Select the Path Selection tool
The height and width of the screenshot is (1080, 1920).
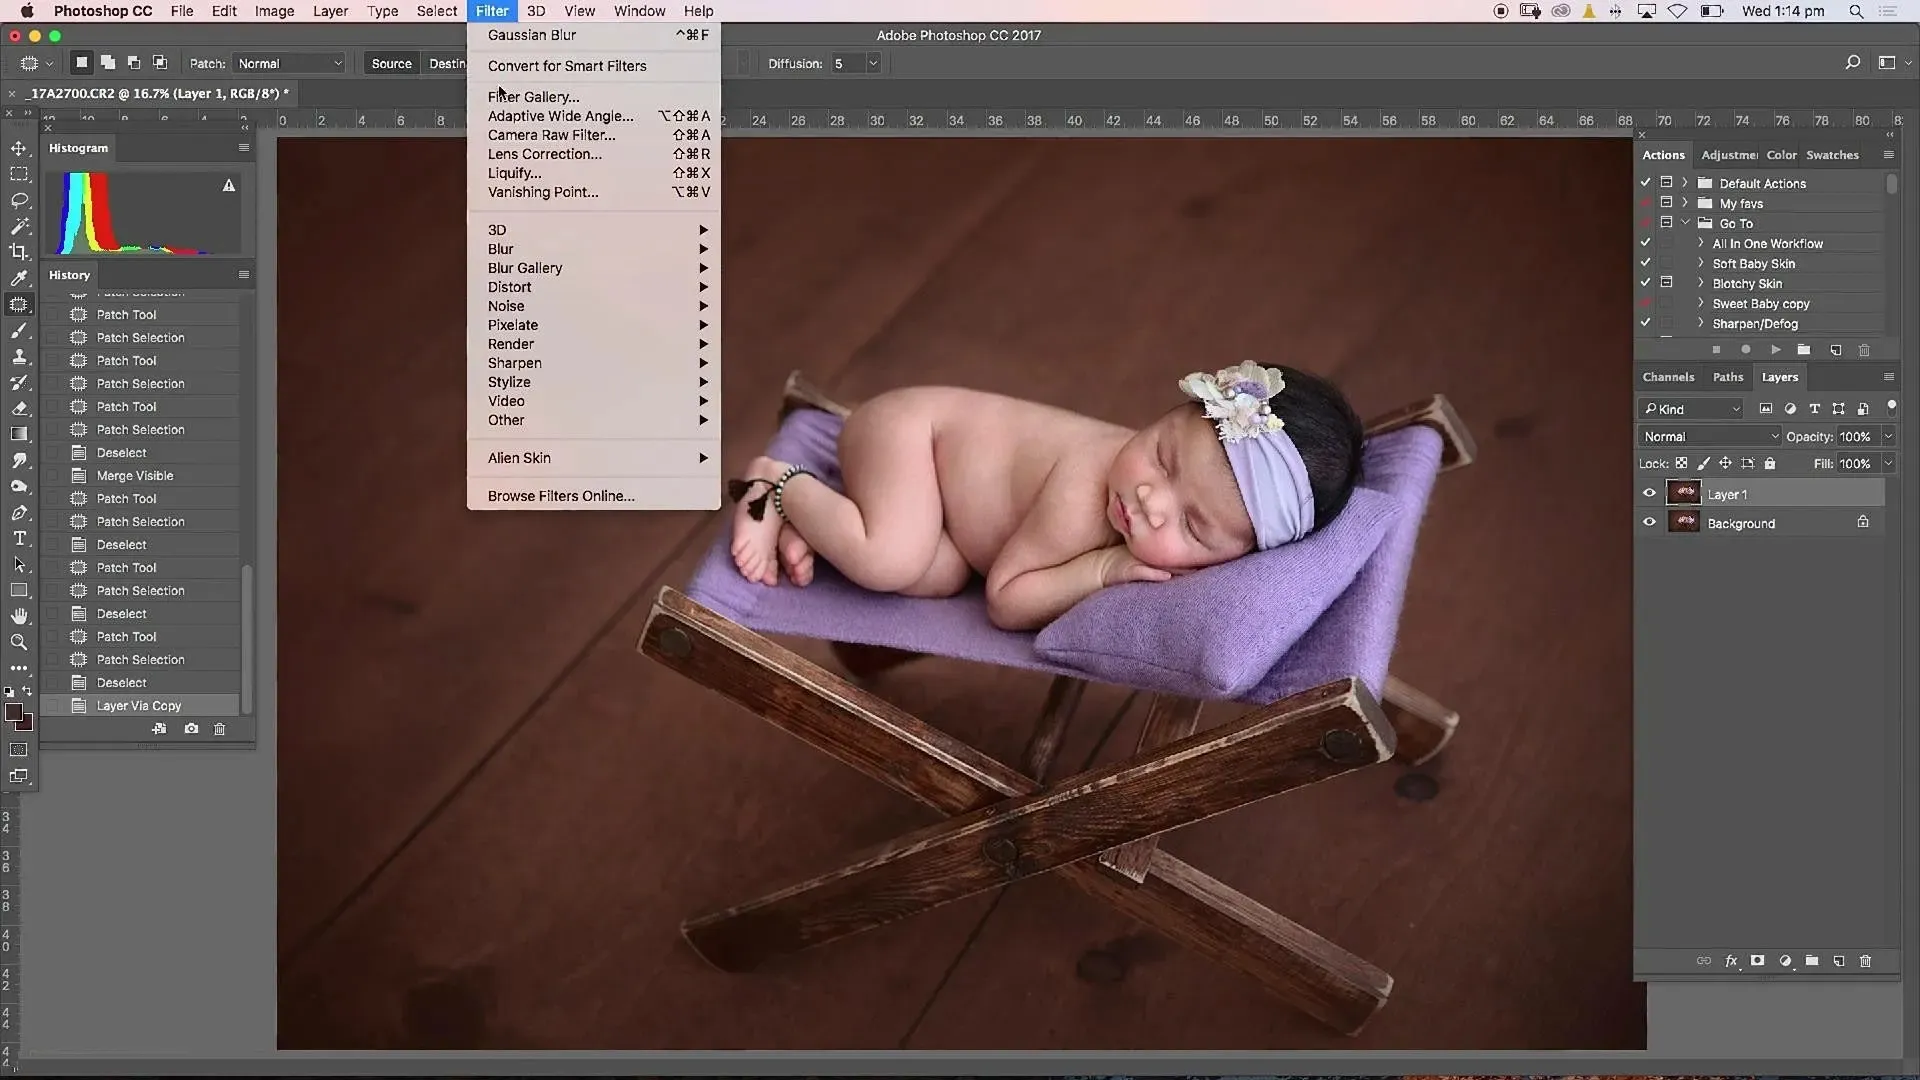click(19, 564)
